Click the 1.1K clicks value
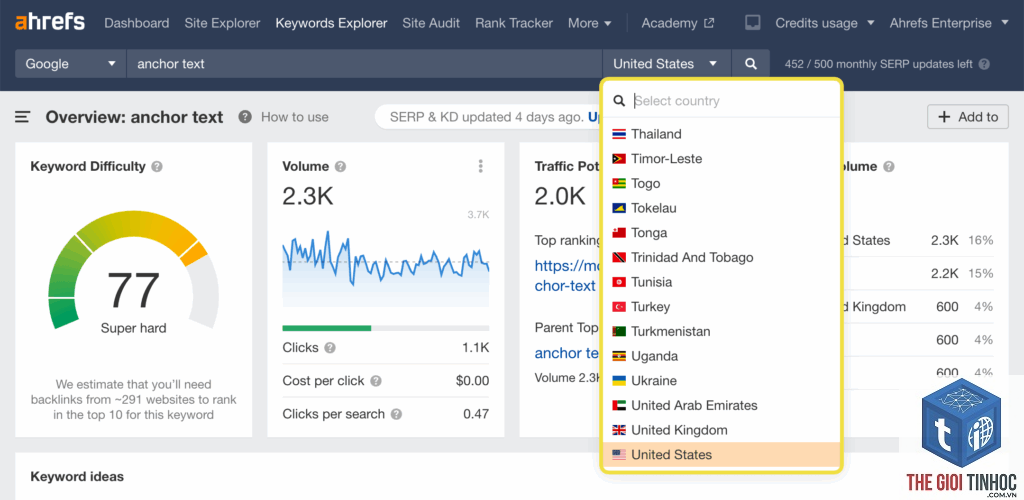1024x500 pixels. coord(475,348)
